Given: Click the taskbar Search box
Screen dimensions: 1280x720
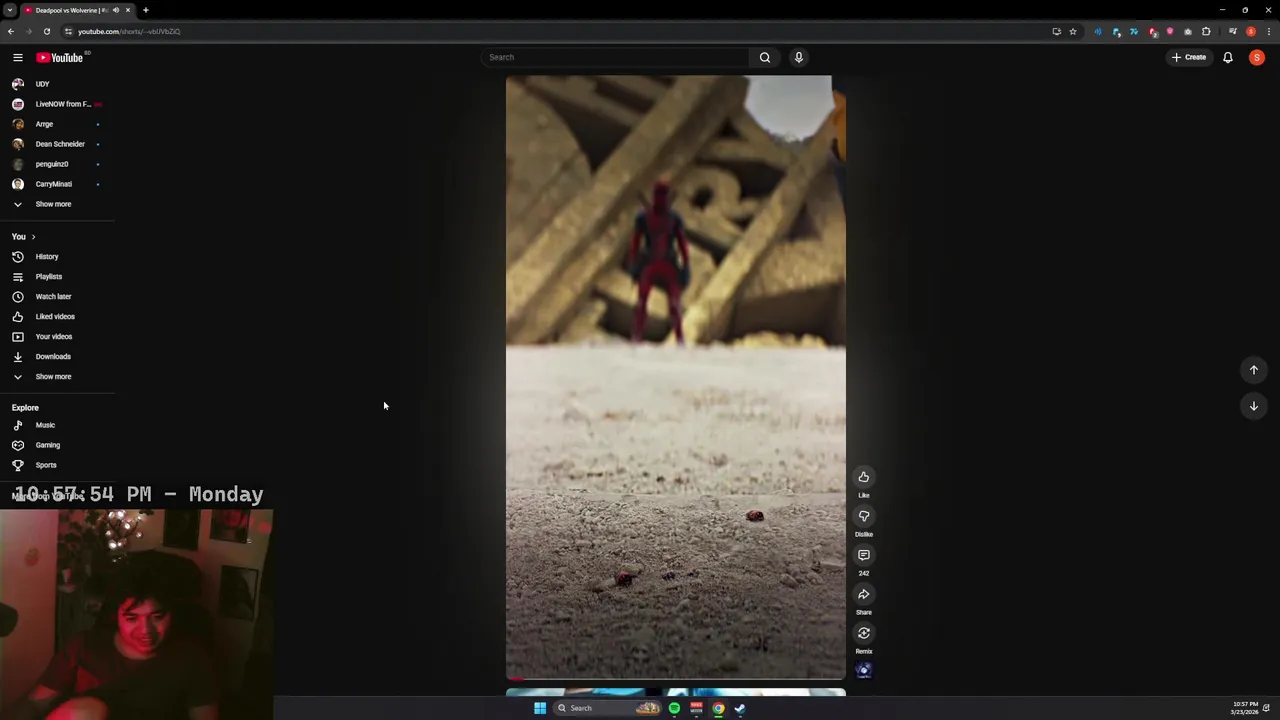Looking at the screenshot, I should click(x=608, y=708).
